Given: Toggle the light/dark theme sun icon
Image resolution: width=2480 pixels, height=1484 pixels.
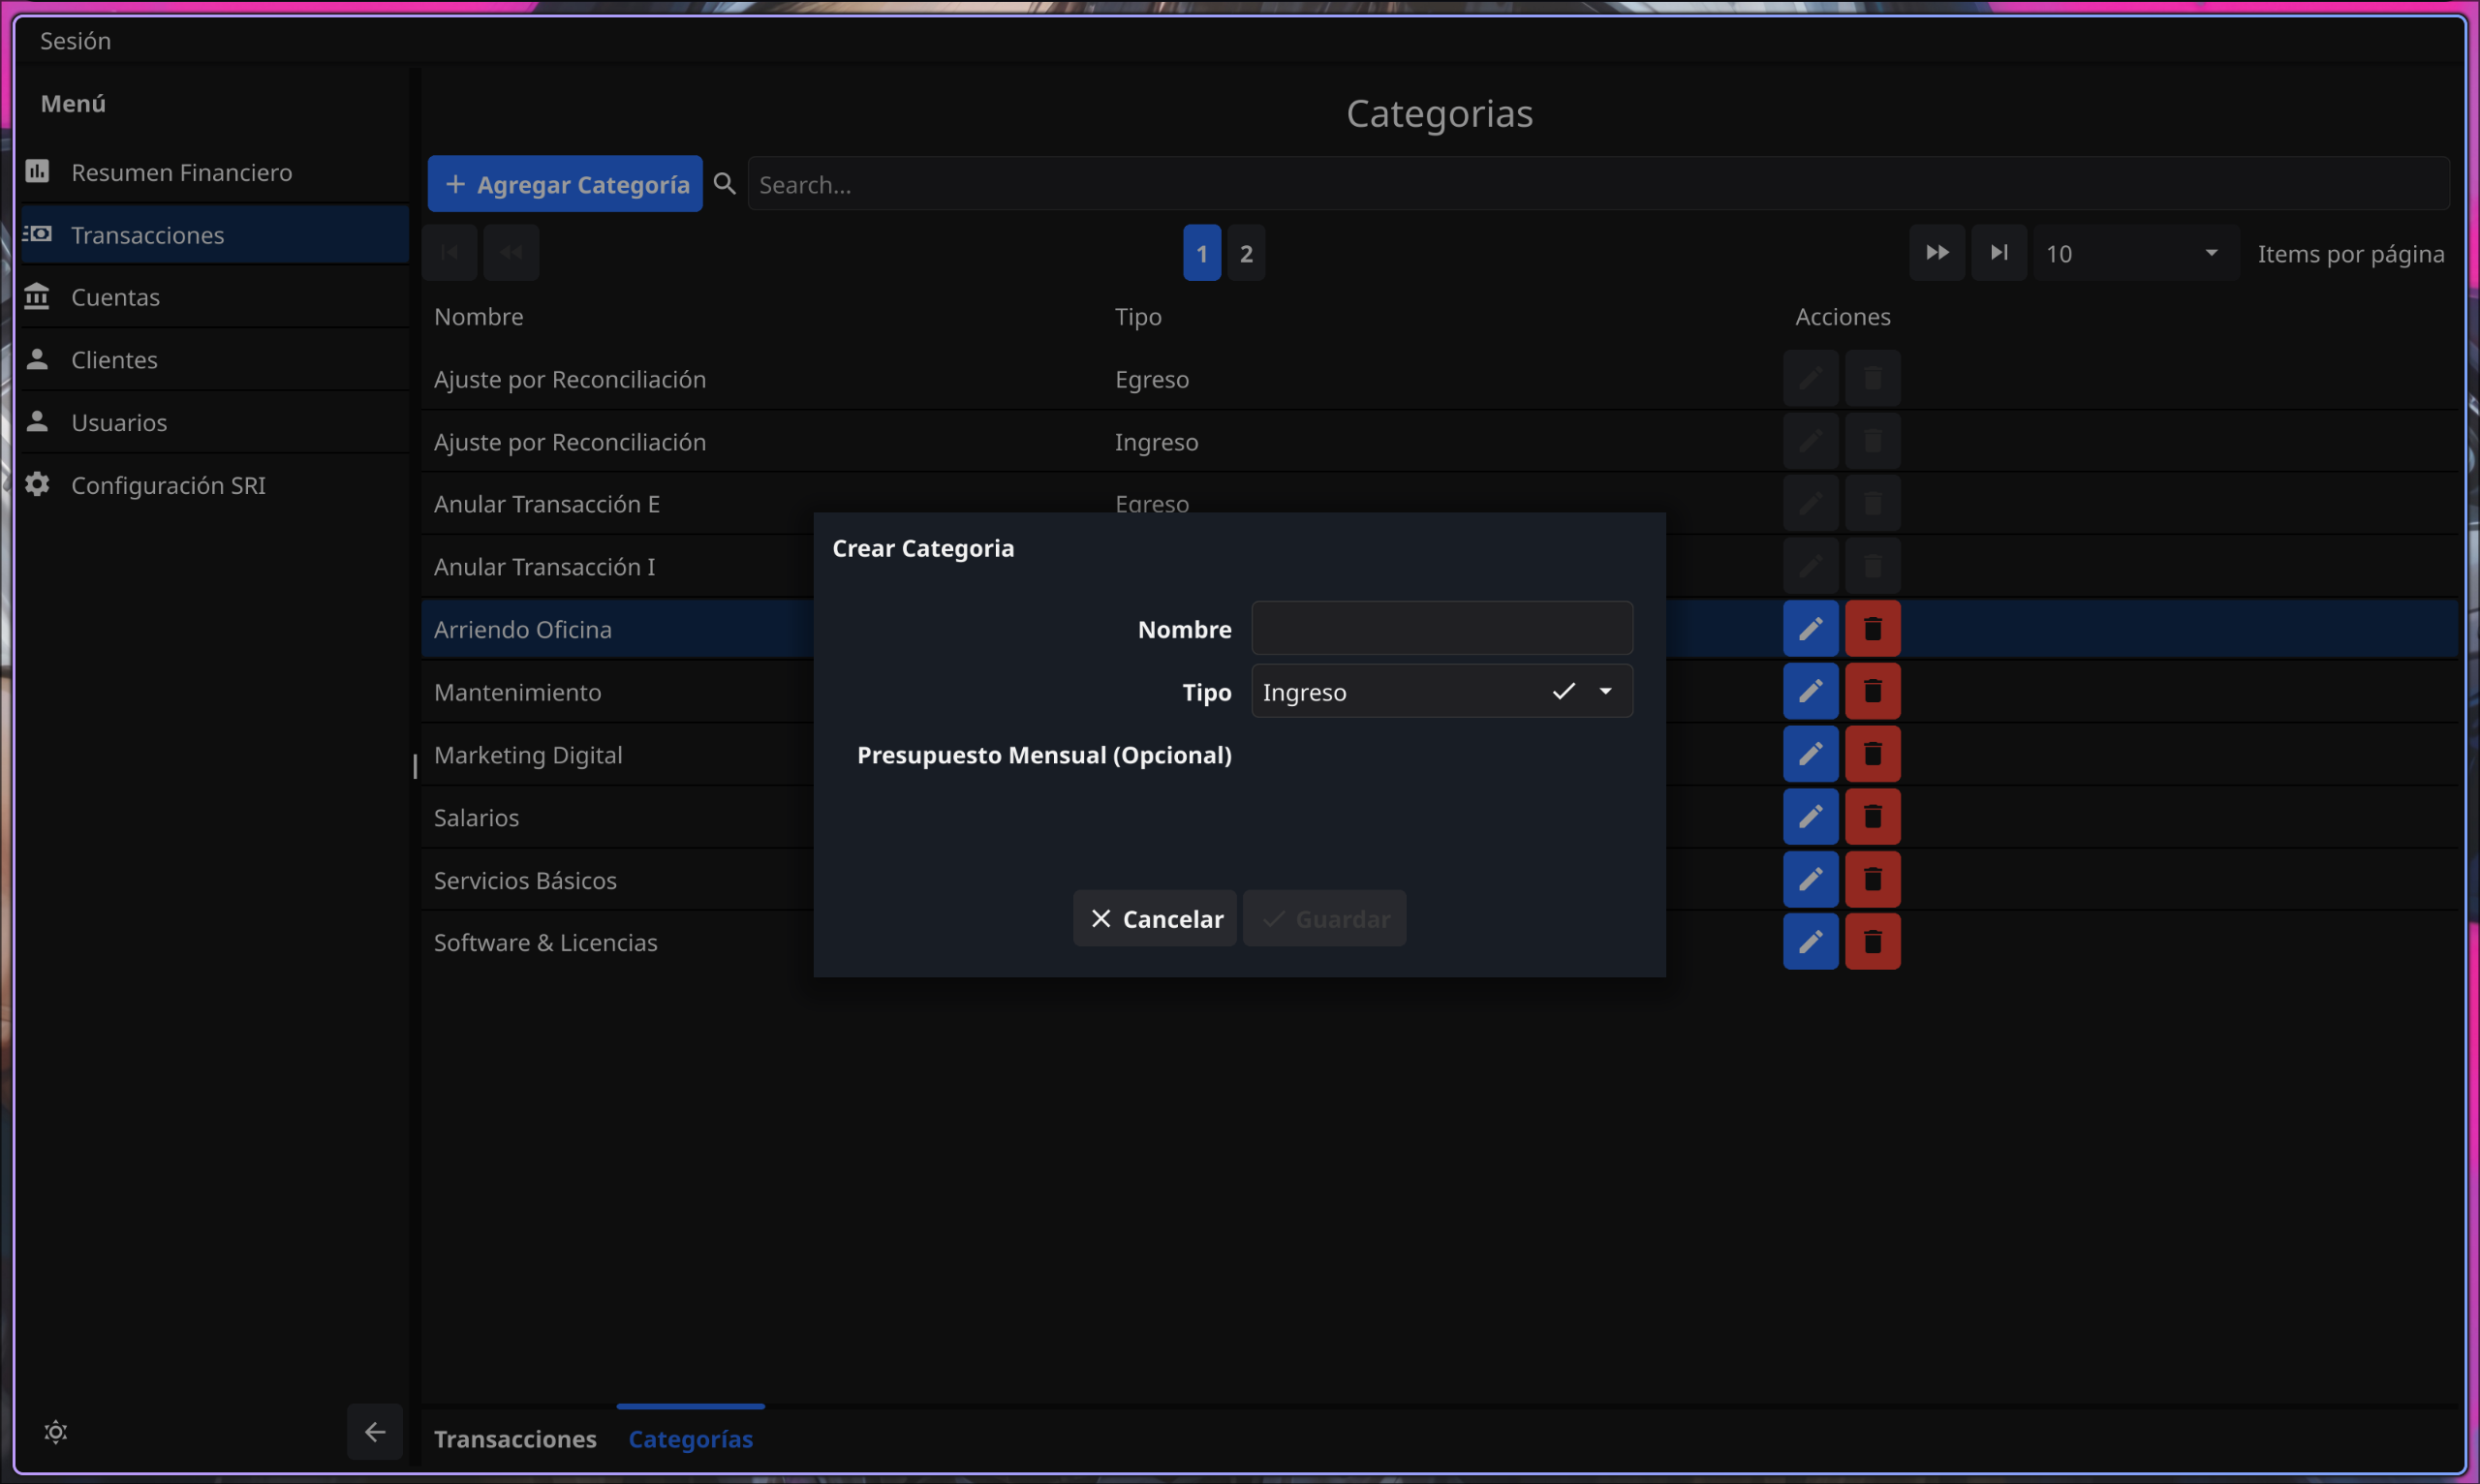Looking at the screenshot, I should 56,1432.
